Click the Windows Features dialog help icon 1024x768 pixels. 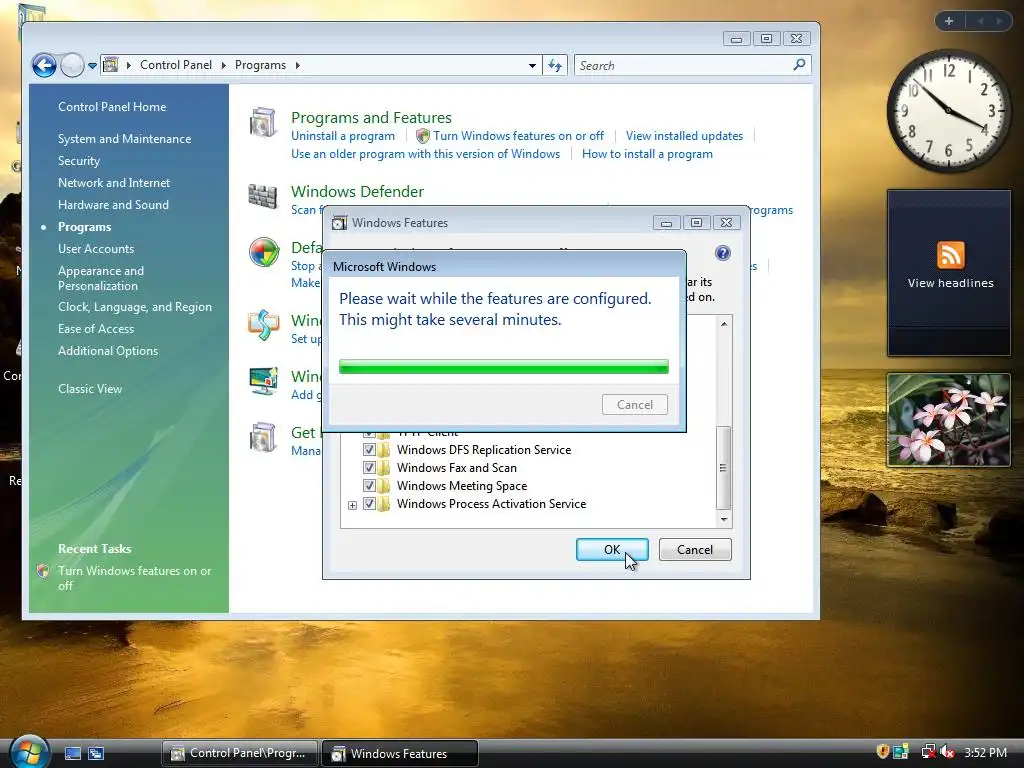722,253
